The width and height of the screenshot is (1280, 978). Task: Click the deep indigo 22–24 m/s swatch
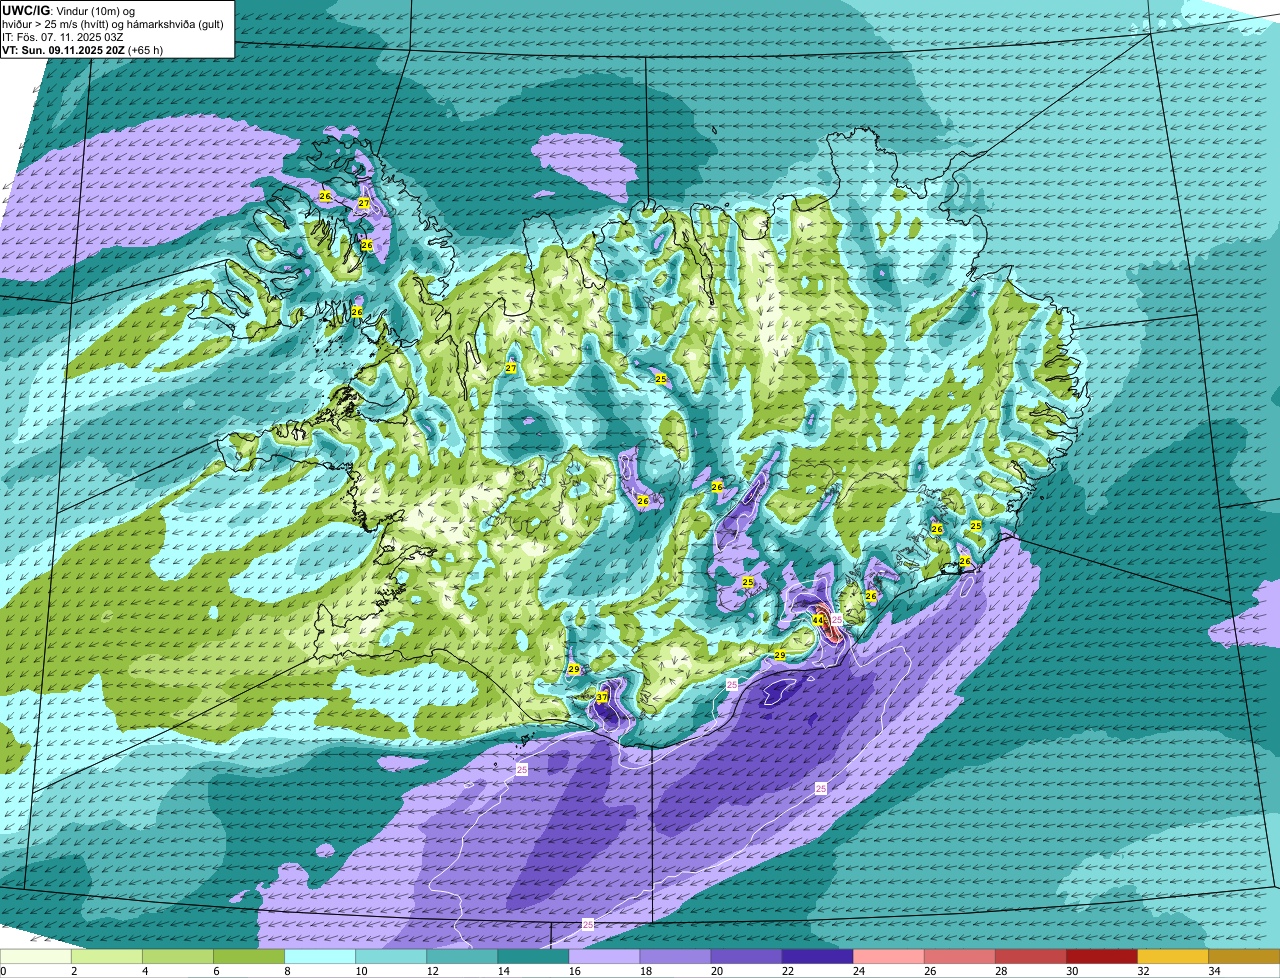tap(817, 957)
